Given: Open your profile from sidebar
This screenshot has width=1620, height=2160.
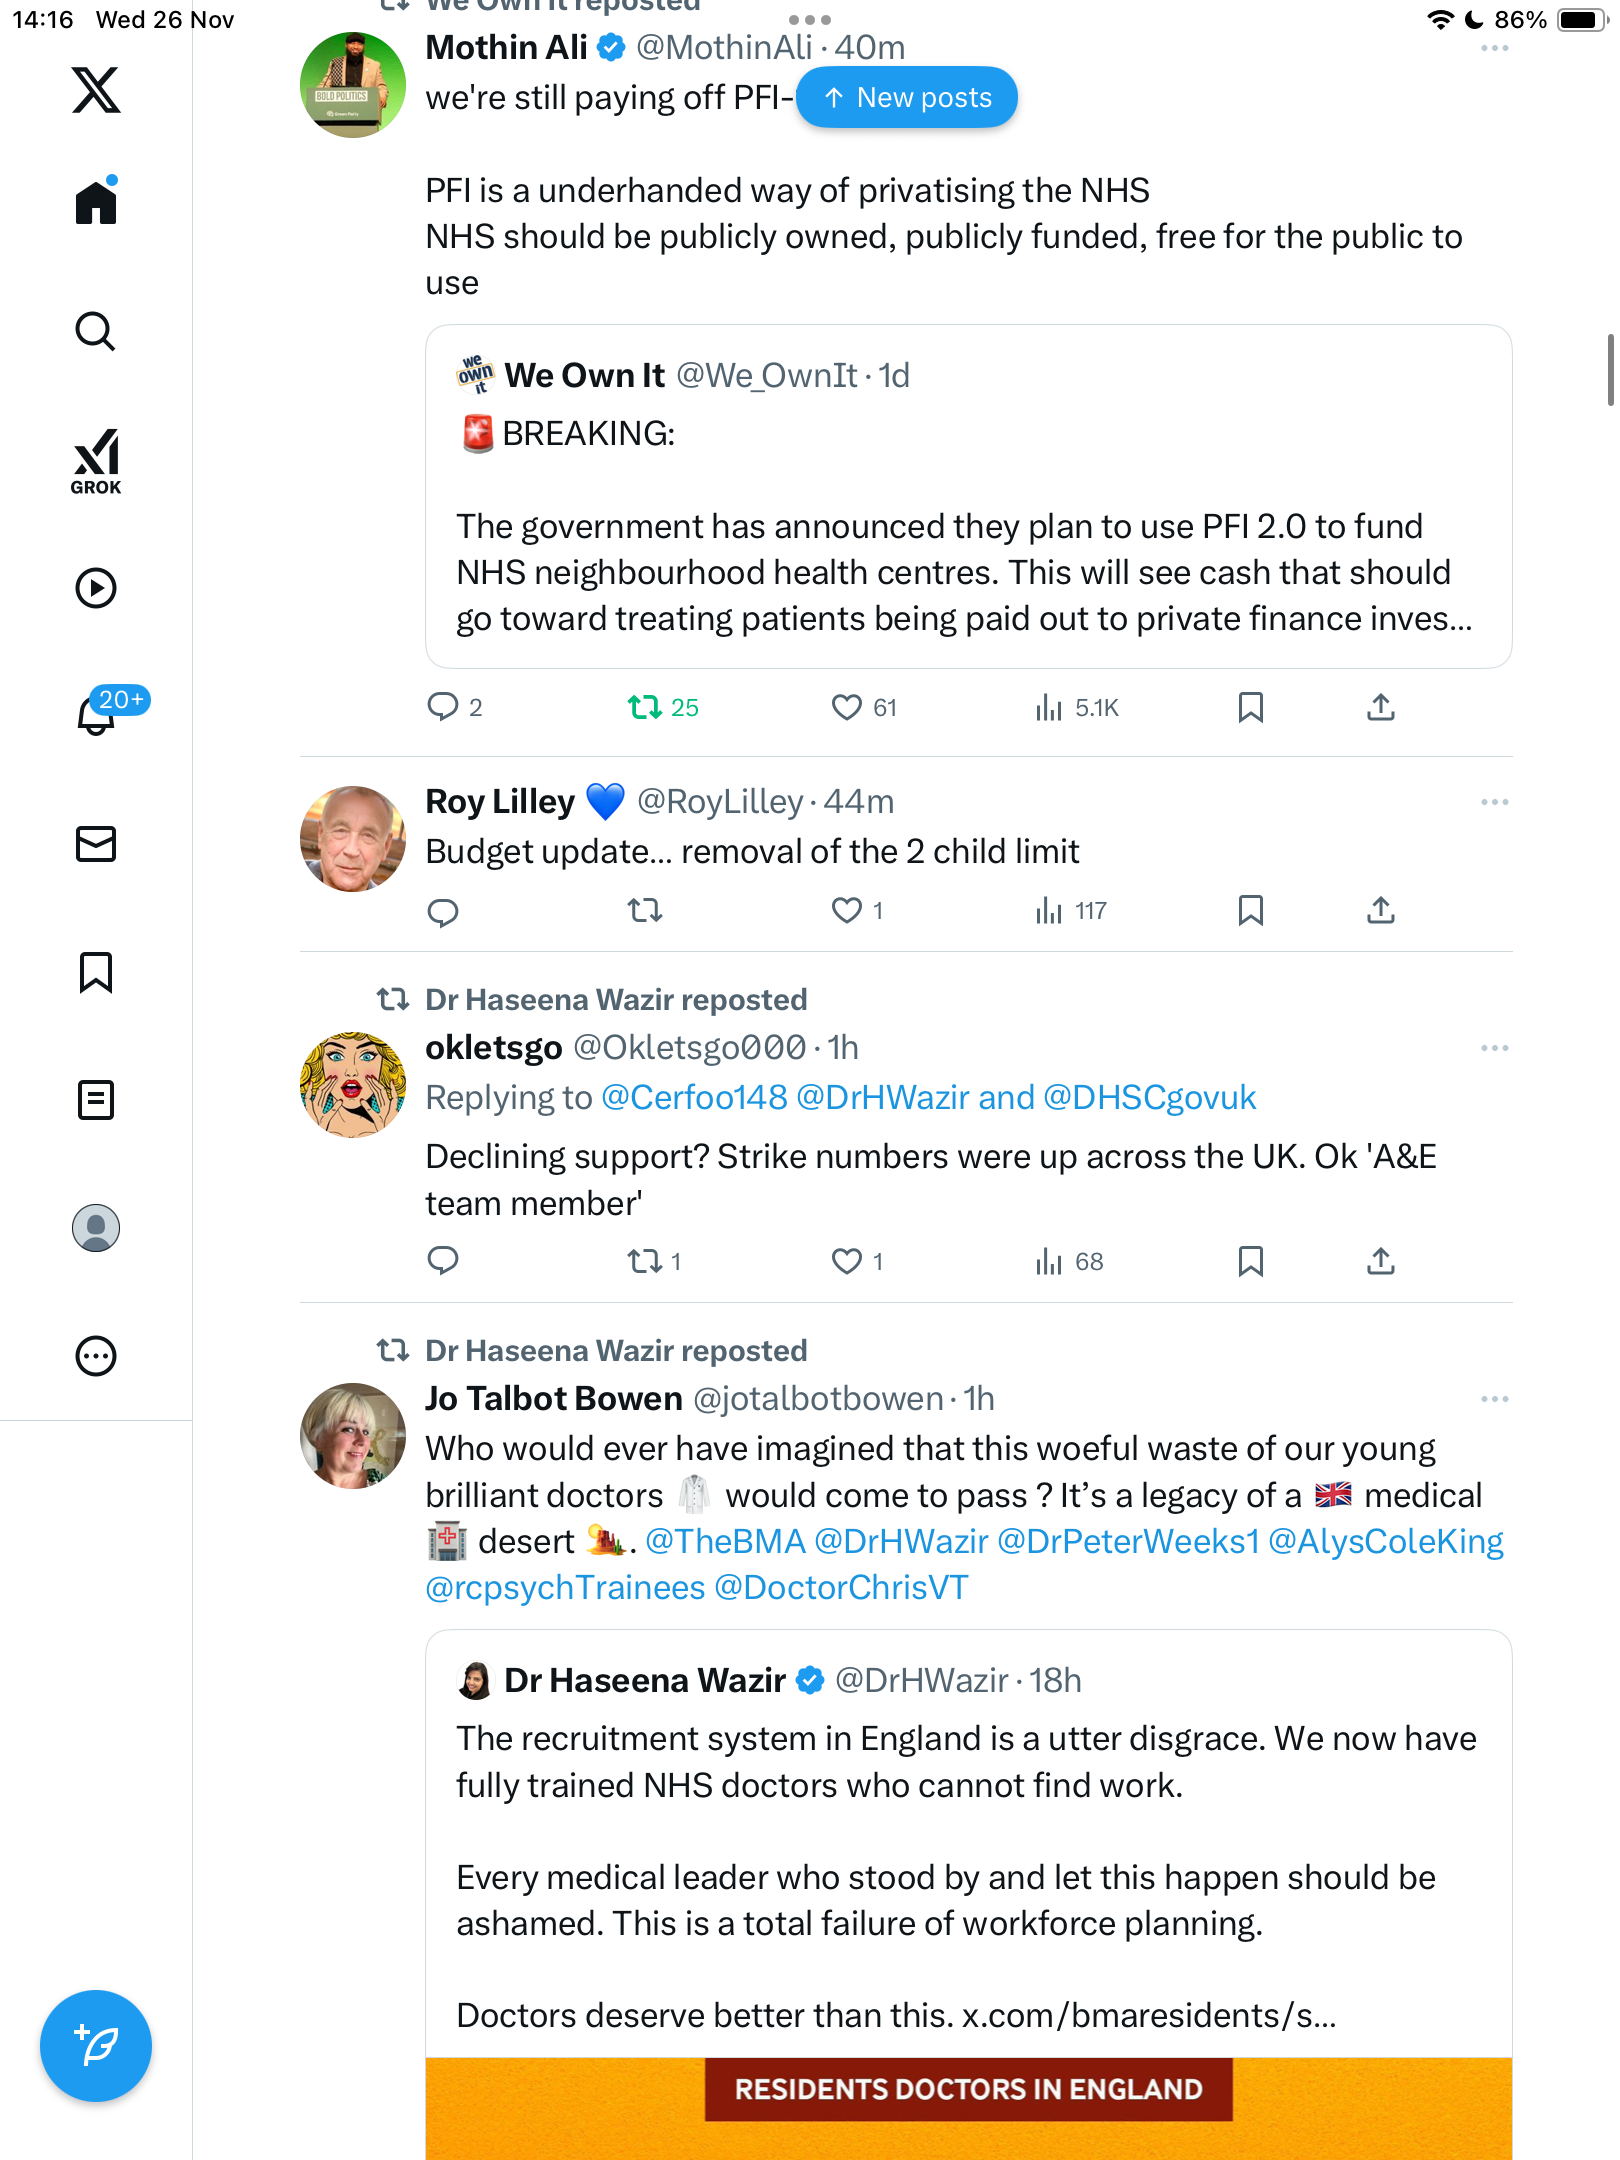Looking at the screenshot, I should point(96,1228).
